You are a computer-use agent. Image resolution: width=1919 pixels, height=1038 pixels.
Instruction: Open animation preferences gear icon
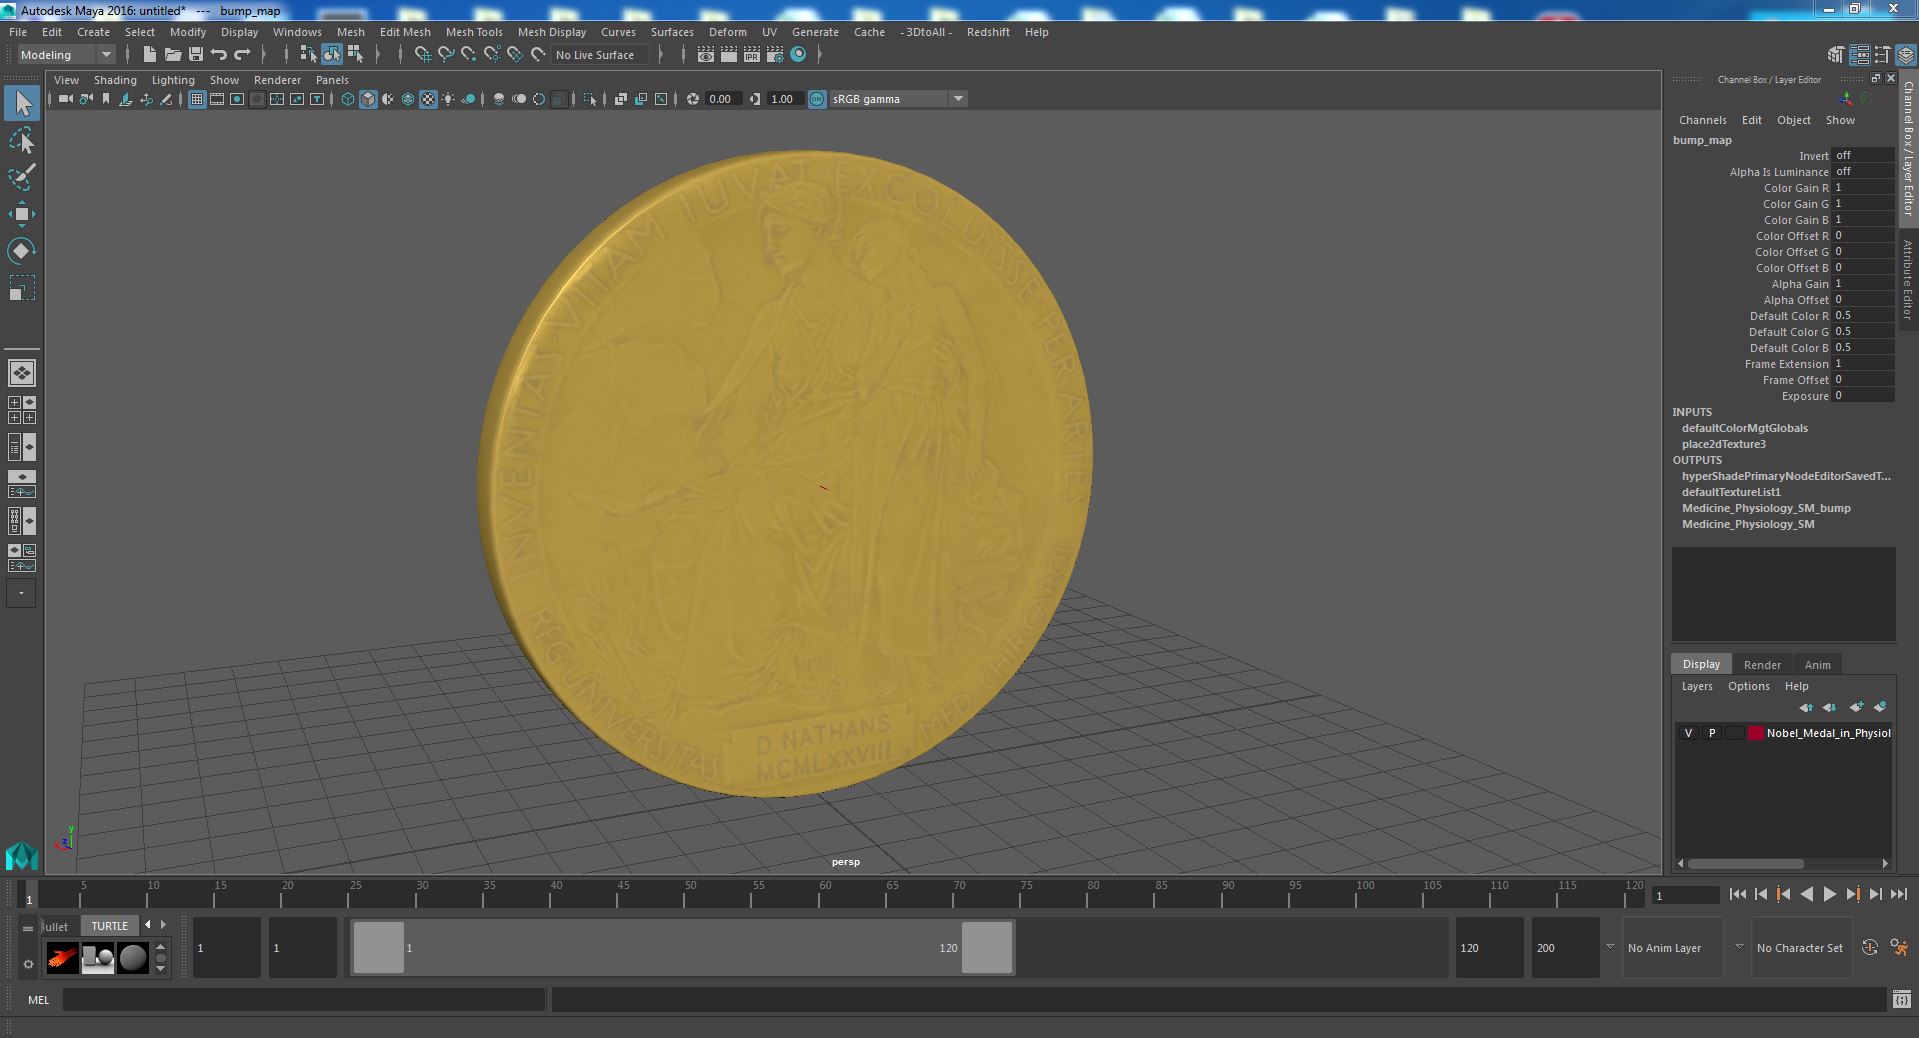coord(1899,948)
